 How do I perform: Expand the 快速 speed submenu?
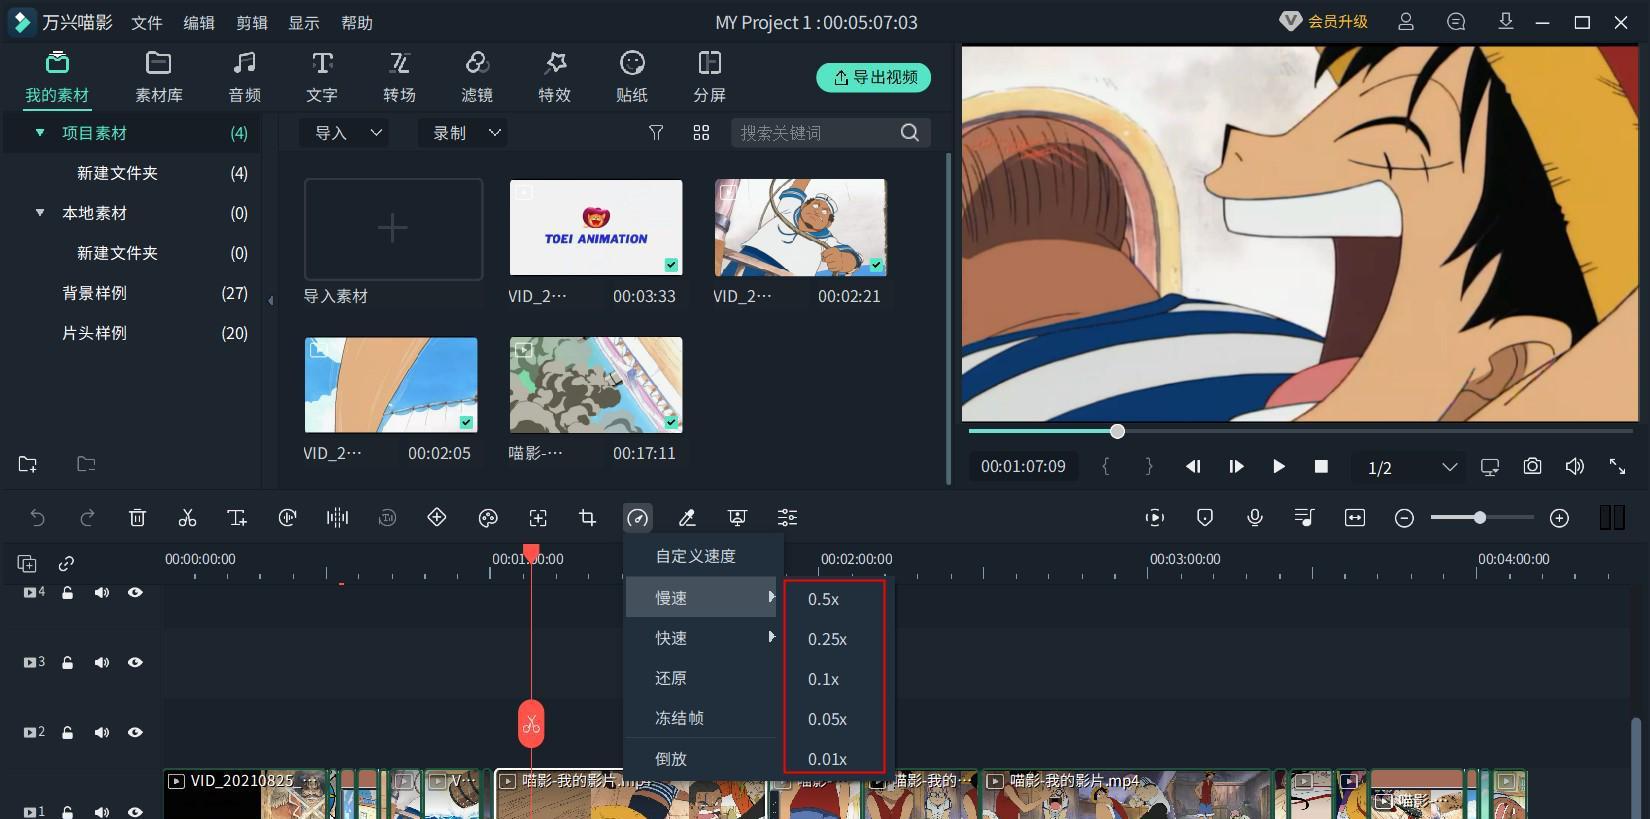tap(702, 638)
